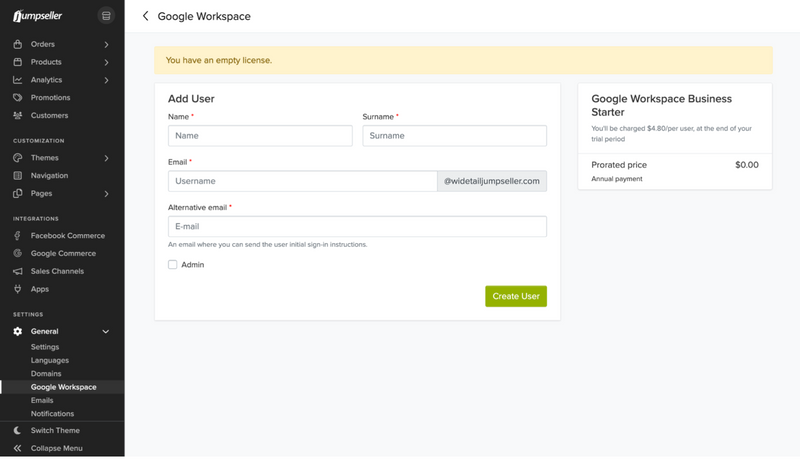Screen dimensions: 800x461
Task: Go to the Languages settings page
Action: point(50,360)
